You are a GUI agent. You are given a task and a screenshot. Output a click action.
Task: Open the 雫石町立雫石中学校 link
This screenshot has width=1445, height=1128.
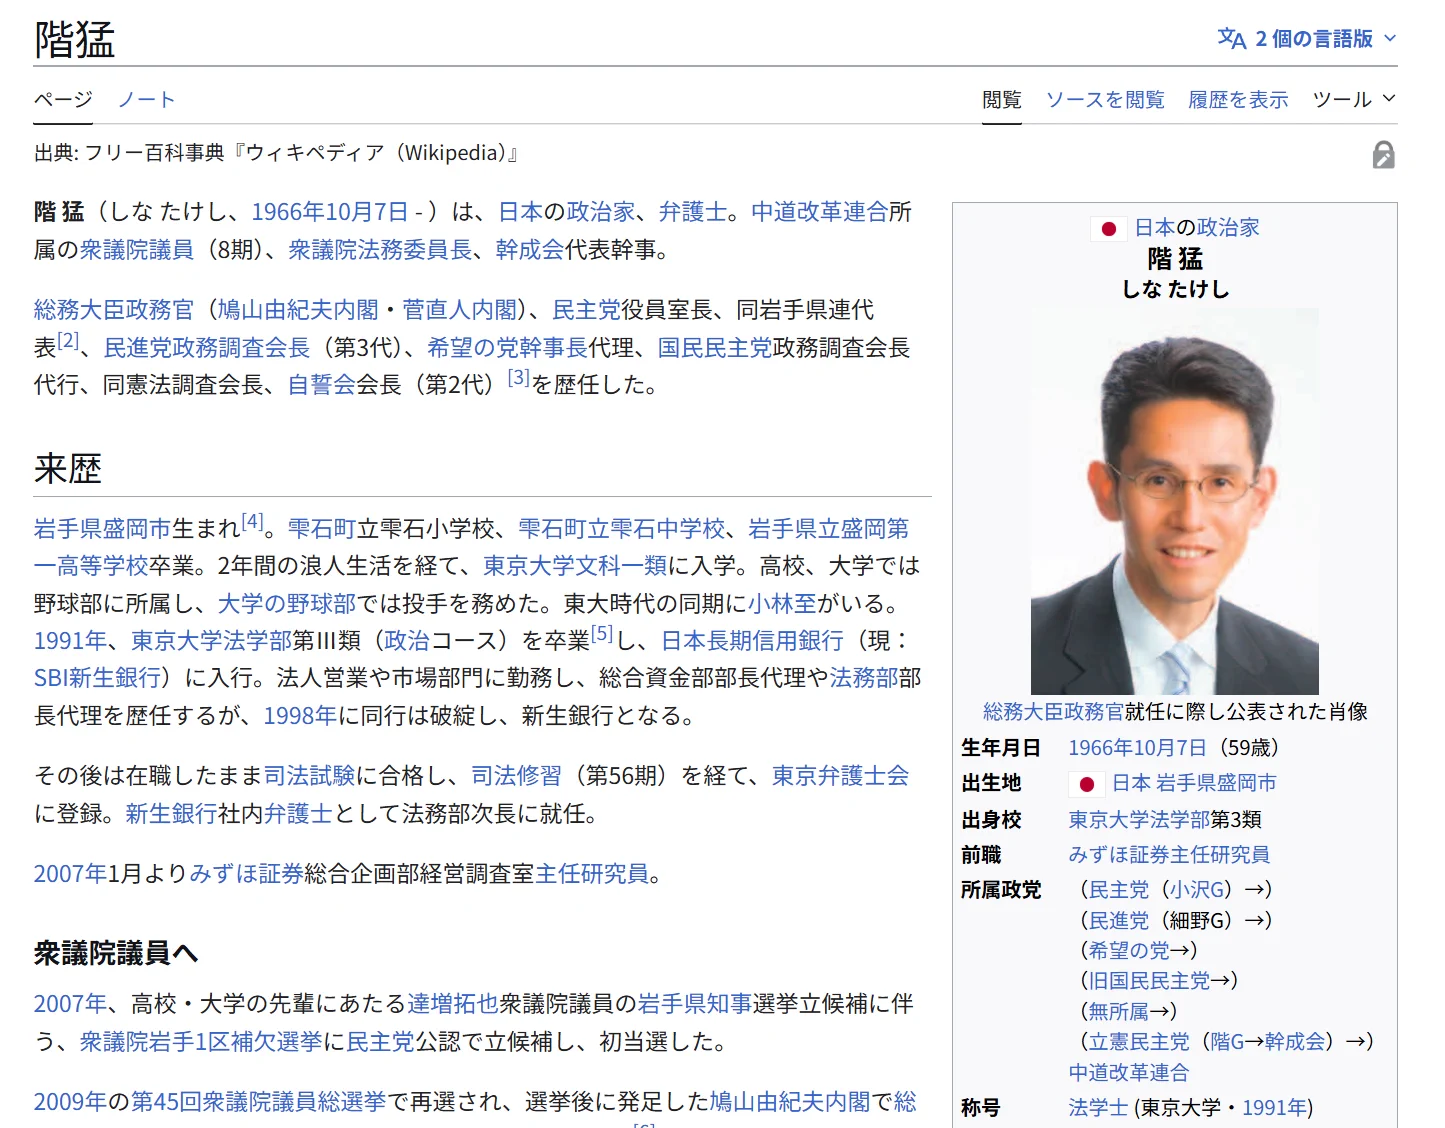point(621,528)
